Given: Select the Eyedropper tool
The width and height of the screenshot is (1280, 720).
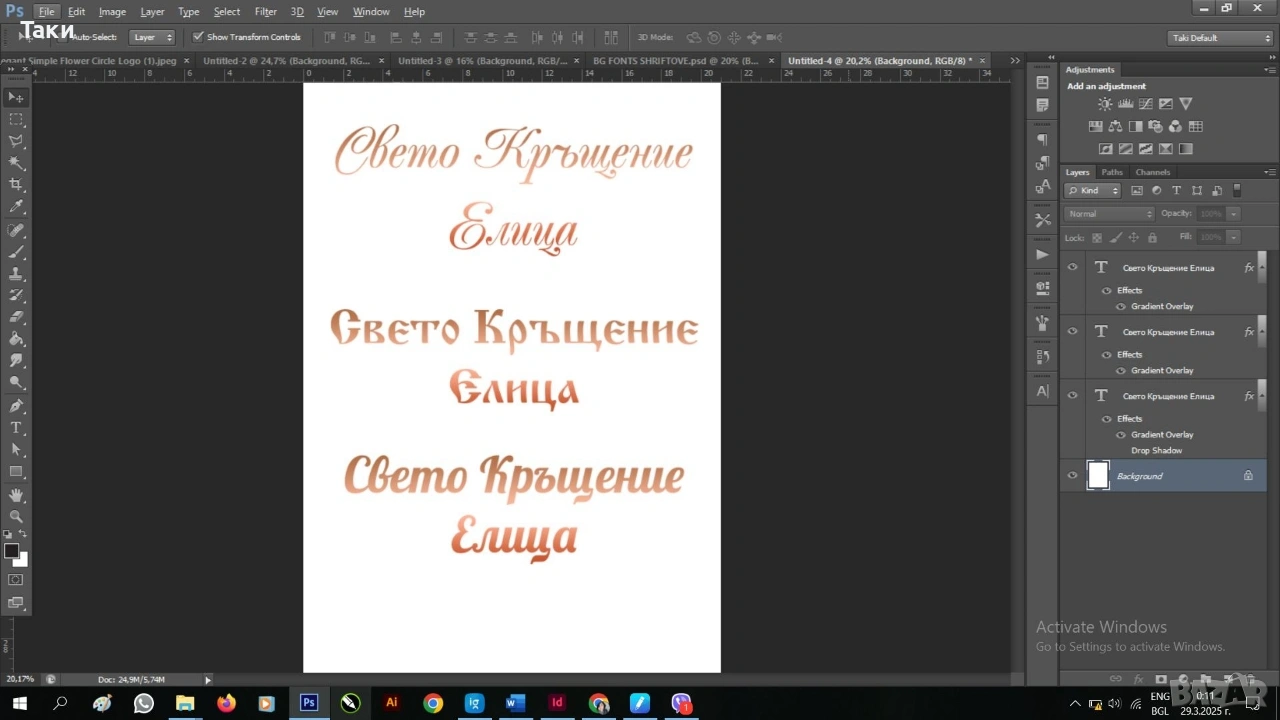Looking at the screenshot, I should click(16, 207).
